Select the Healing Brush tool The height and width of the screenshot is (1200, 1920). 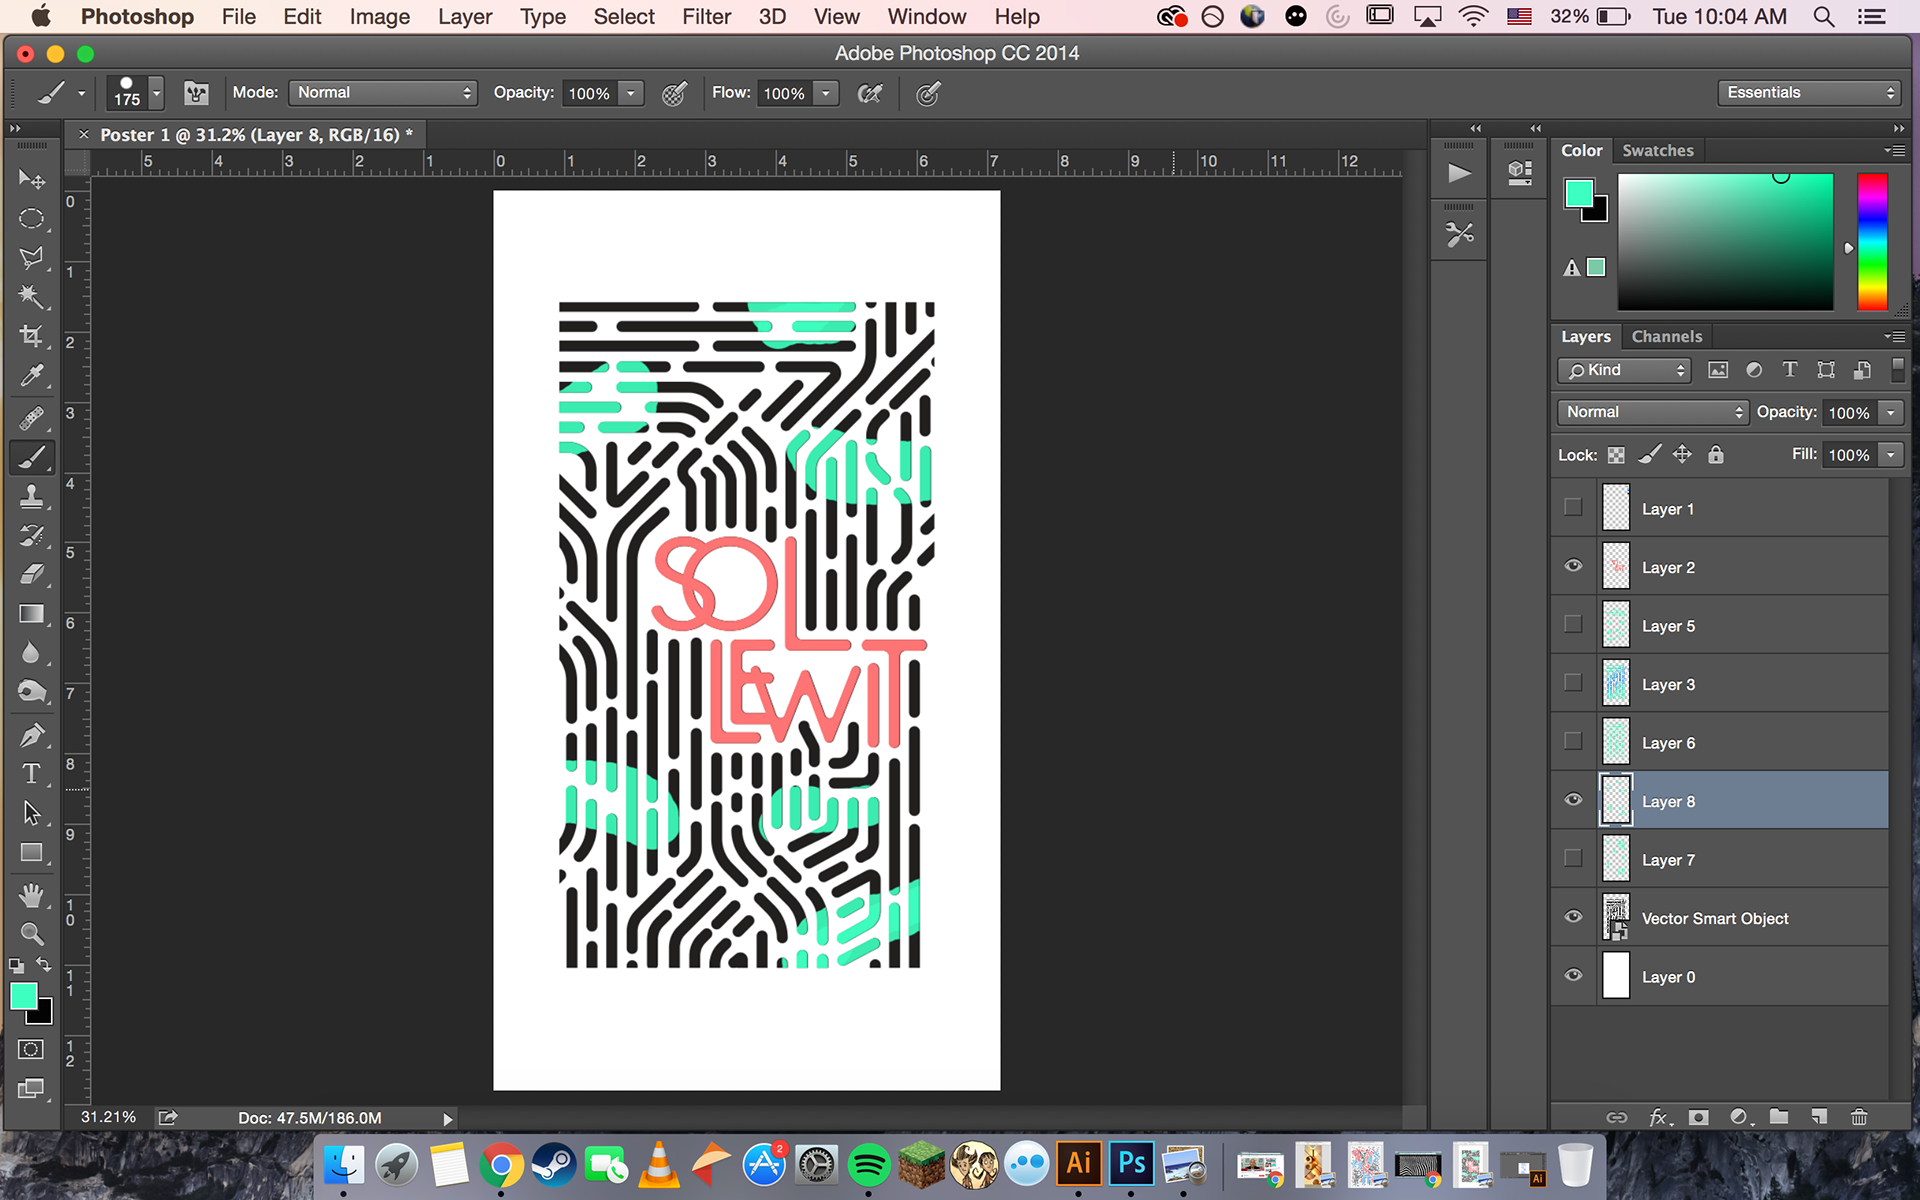(31, 417)
